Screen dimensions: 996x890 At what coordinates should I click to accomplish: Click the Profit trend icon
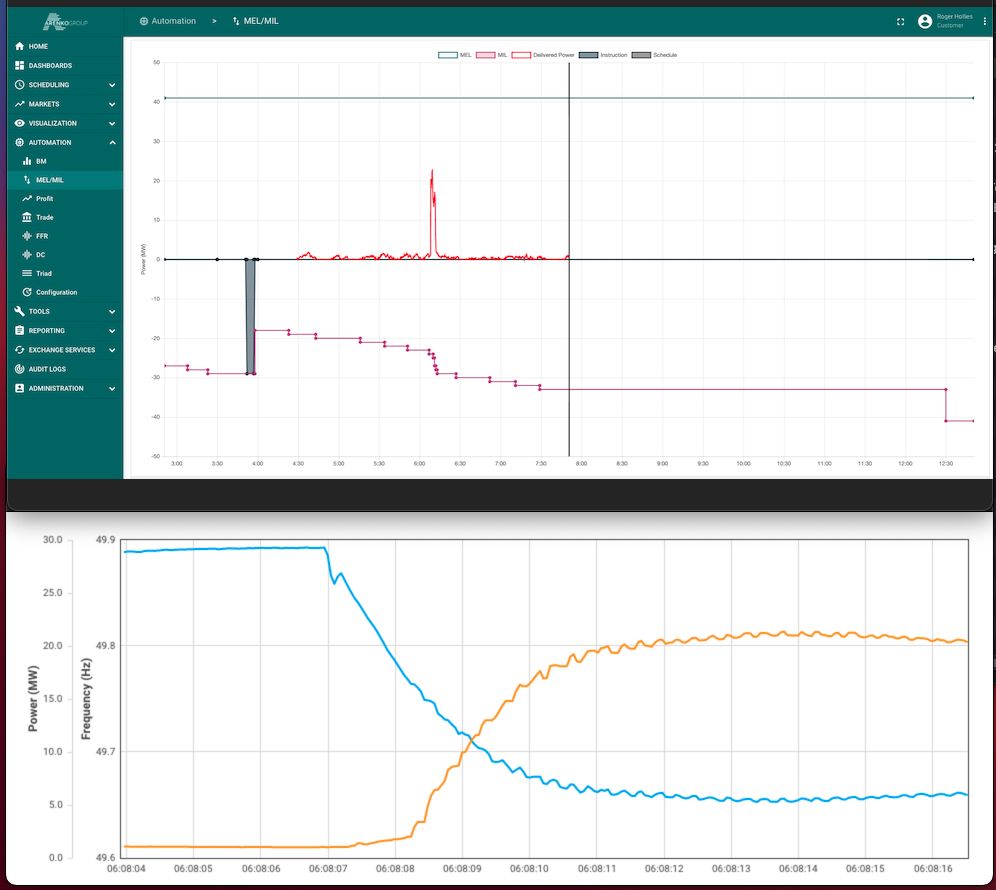(x=27, y=199)
